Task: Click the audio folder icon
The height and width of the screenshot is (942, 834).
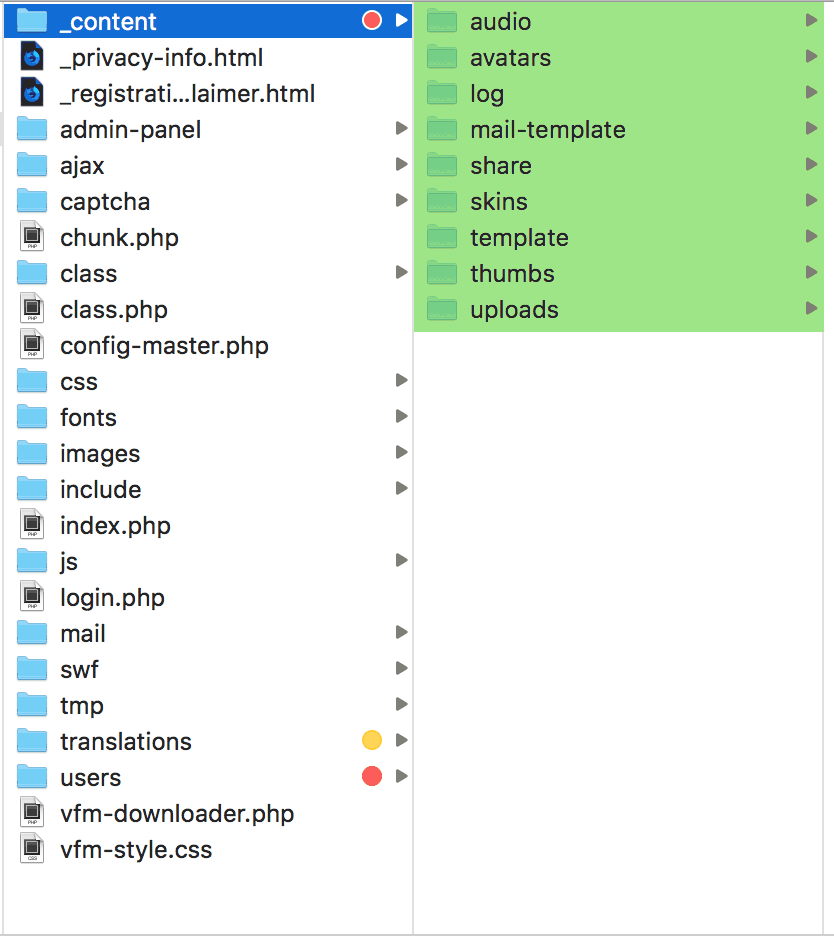Action: (x=442, y=22)
